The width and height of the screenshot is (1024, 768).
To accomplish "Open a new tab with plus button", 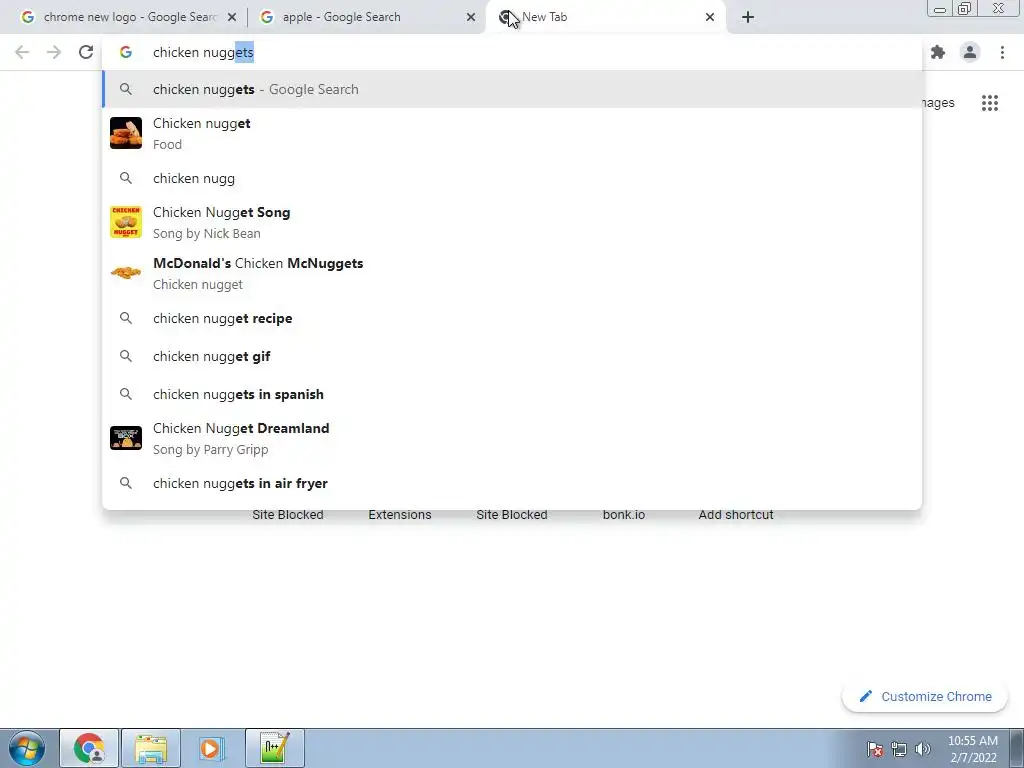I will pos(748,17).
